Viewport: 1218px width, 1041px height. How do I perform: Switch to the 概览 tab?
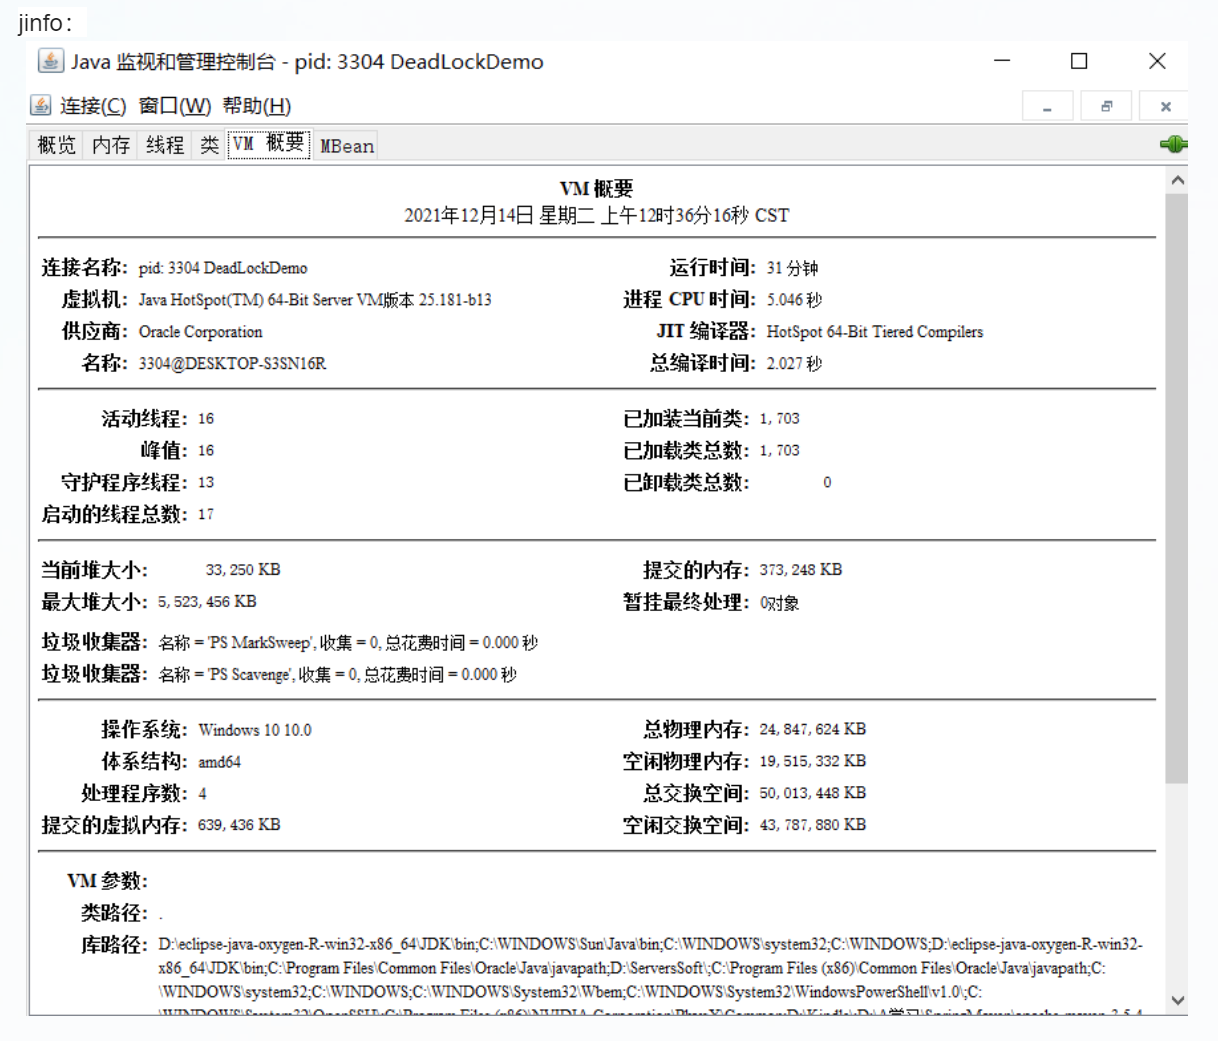point(56,145)
